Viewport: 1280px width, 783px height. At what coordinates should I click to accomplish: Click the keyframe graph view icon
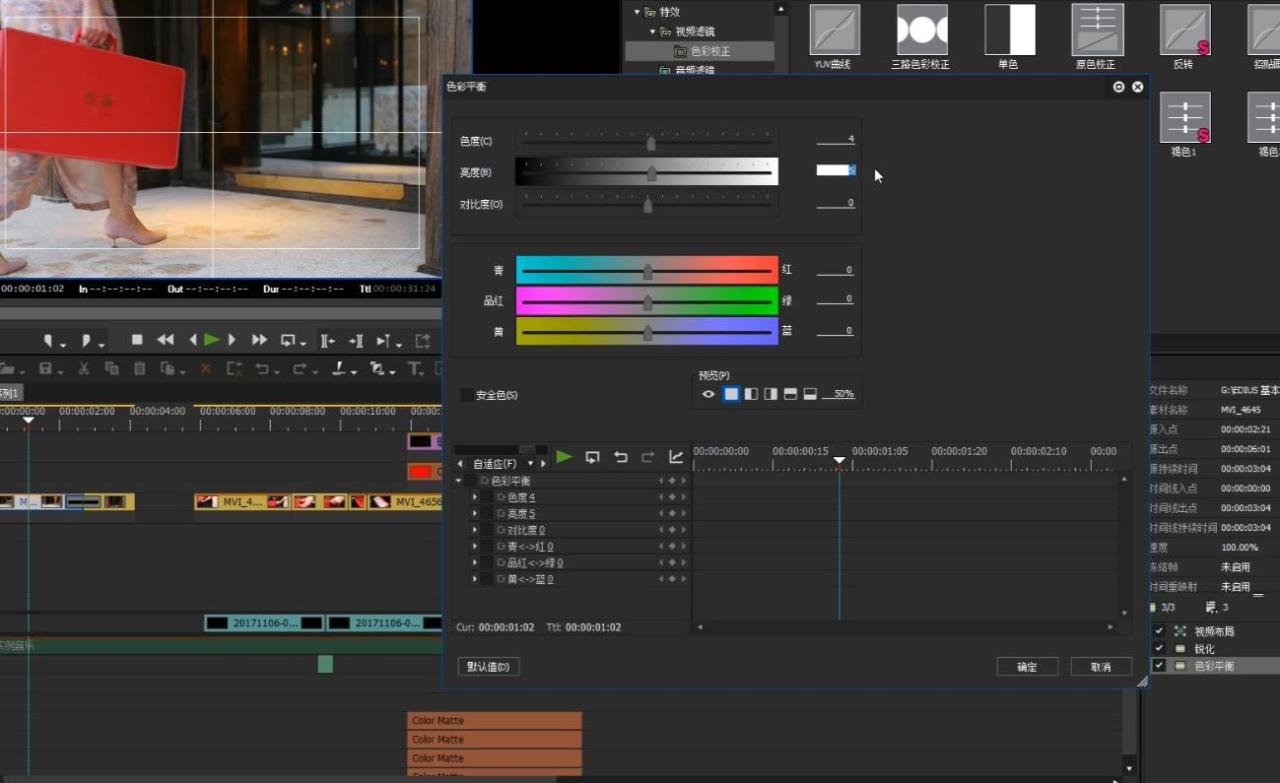tap(676, 457)
